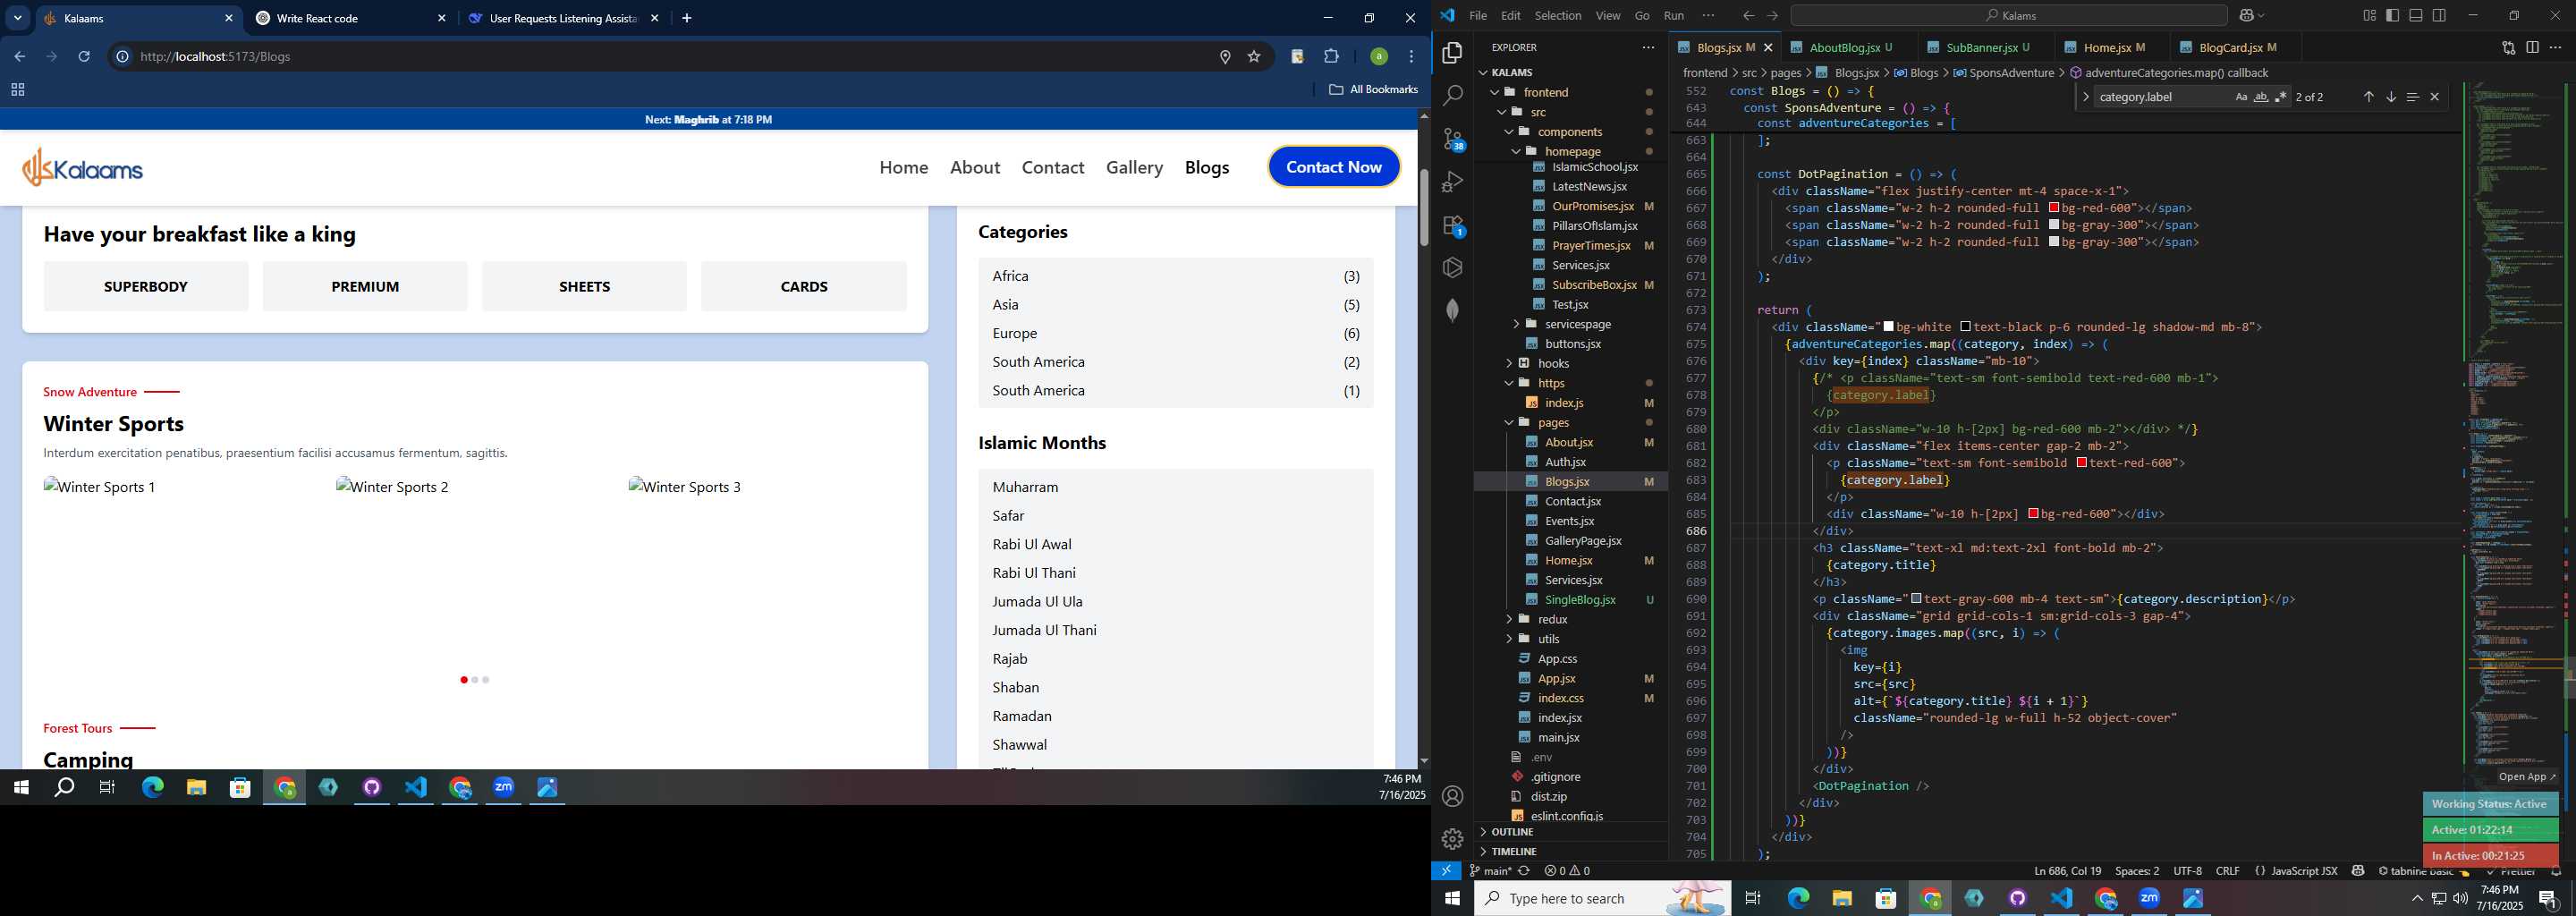Viewport: 2576px width, 916px height.
Task: Go to previous find match arrow
Action: tap(2368, 97)
